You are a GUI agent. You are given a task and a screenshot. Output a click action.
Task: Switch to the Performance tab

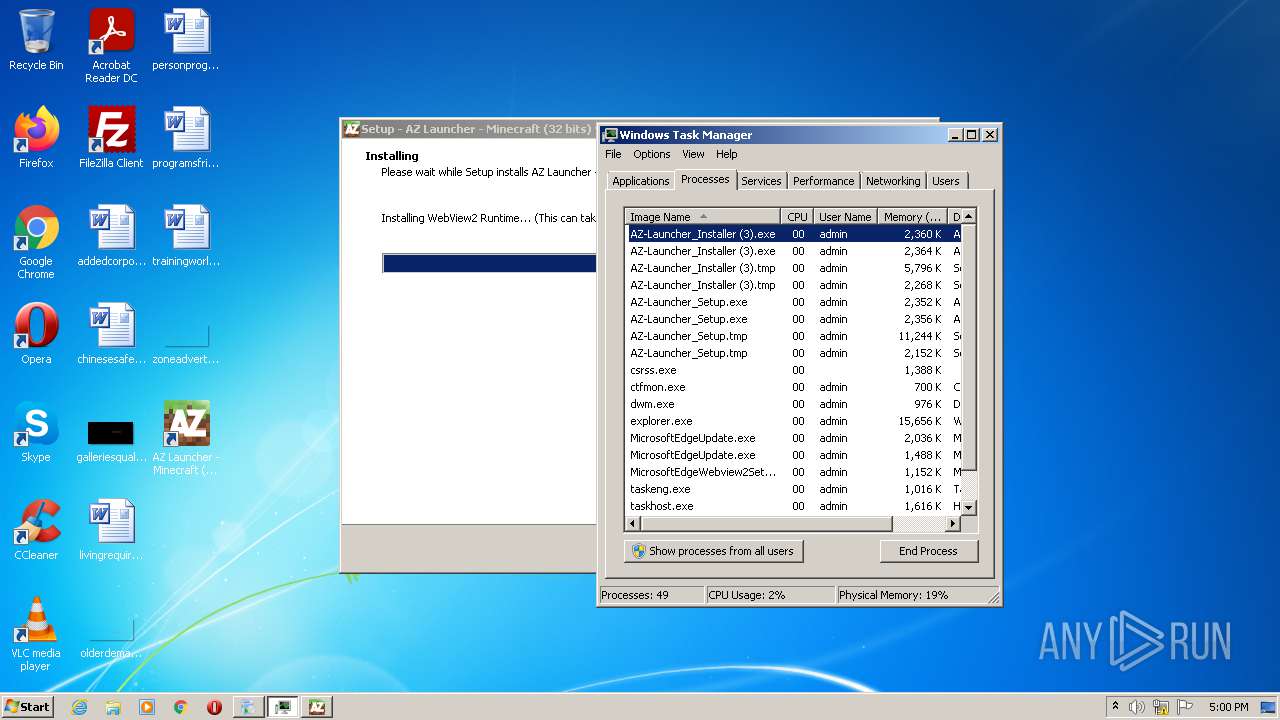pos(823,181)
